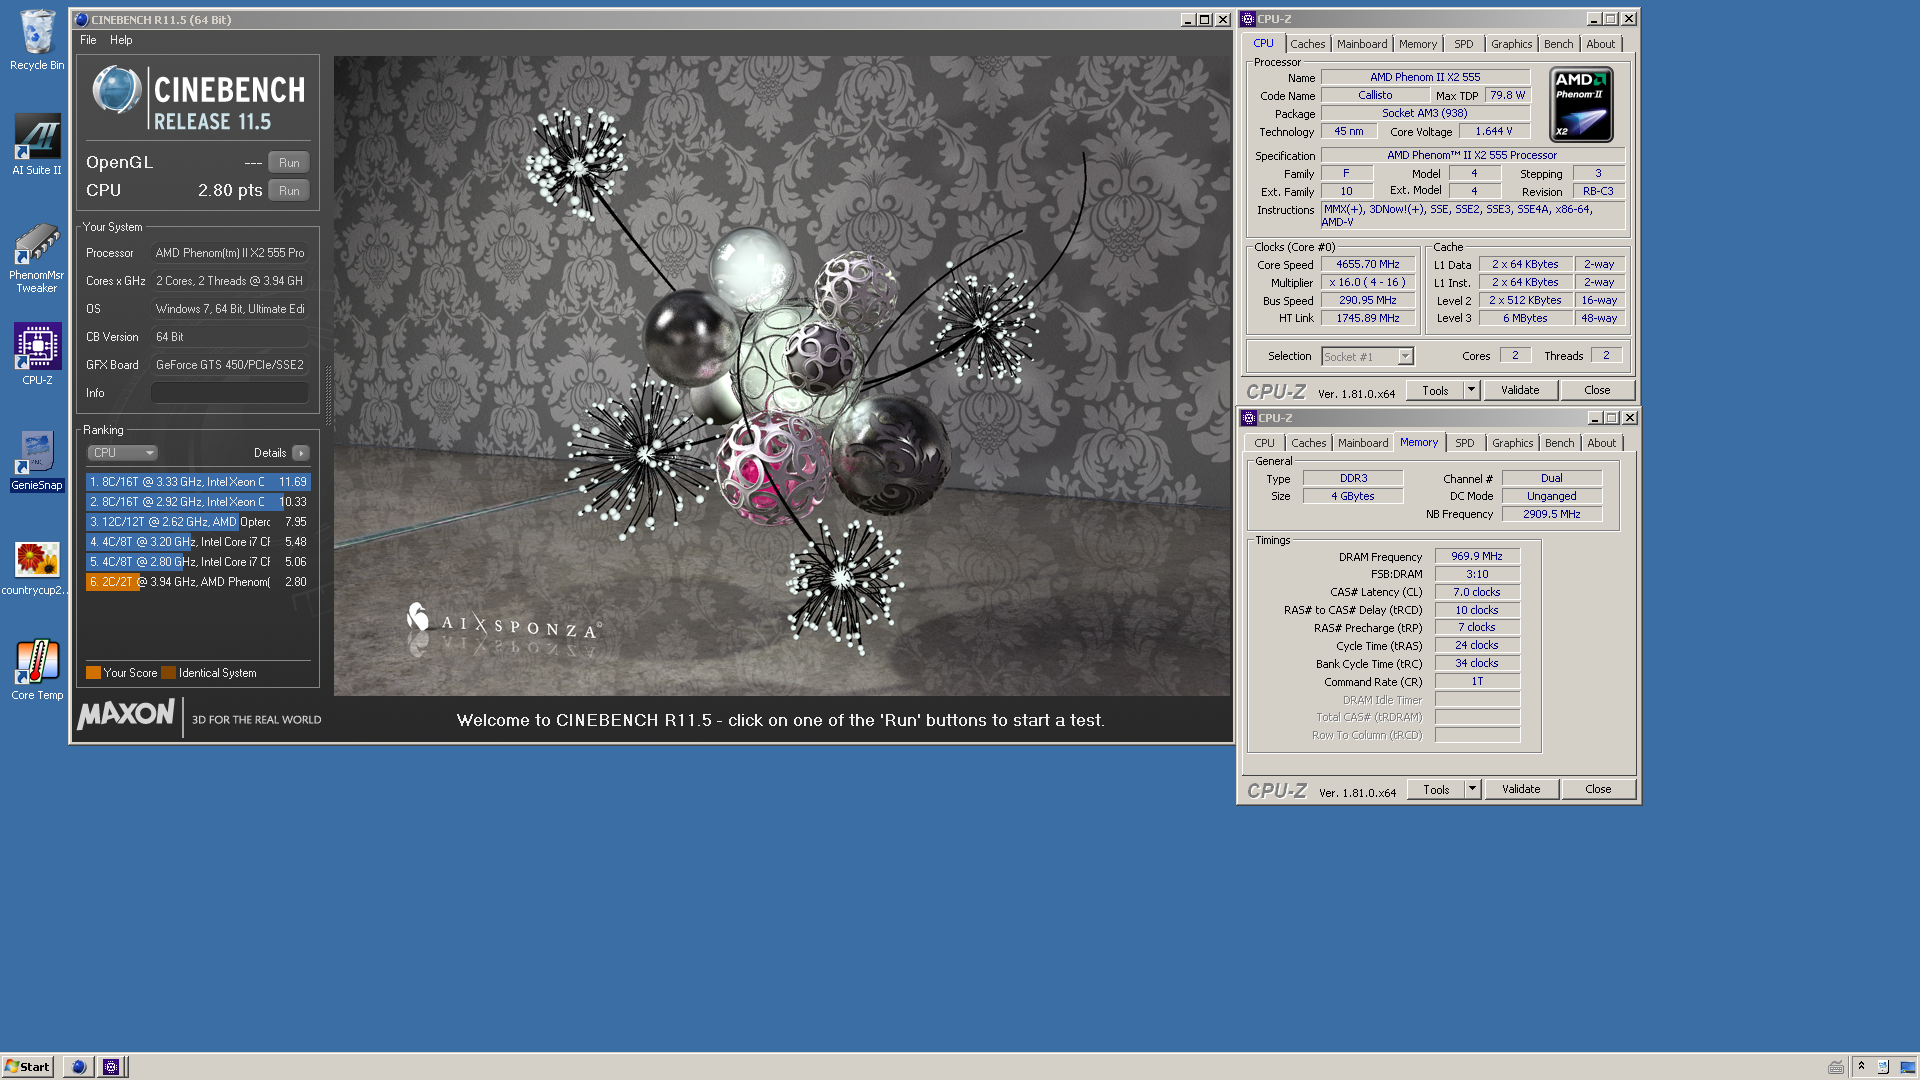Viewport: 1920px width, 1080px height.
Task: Click the MAXON logo in Cinebench
Action: [x=126, y=714]
